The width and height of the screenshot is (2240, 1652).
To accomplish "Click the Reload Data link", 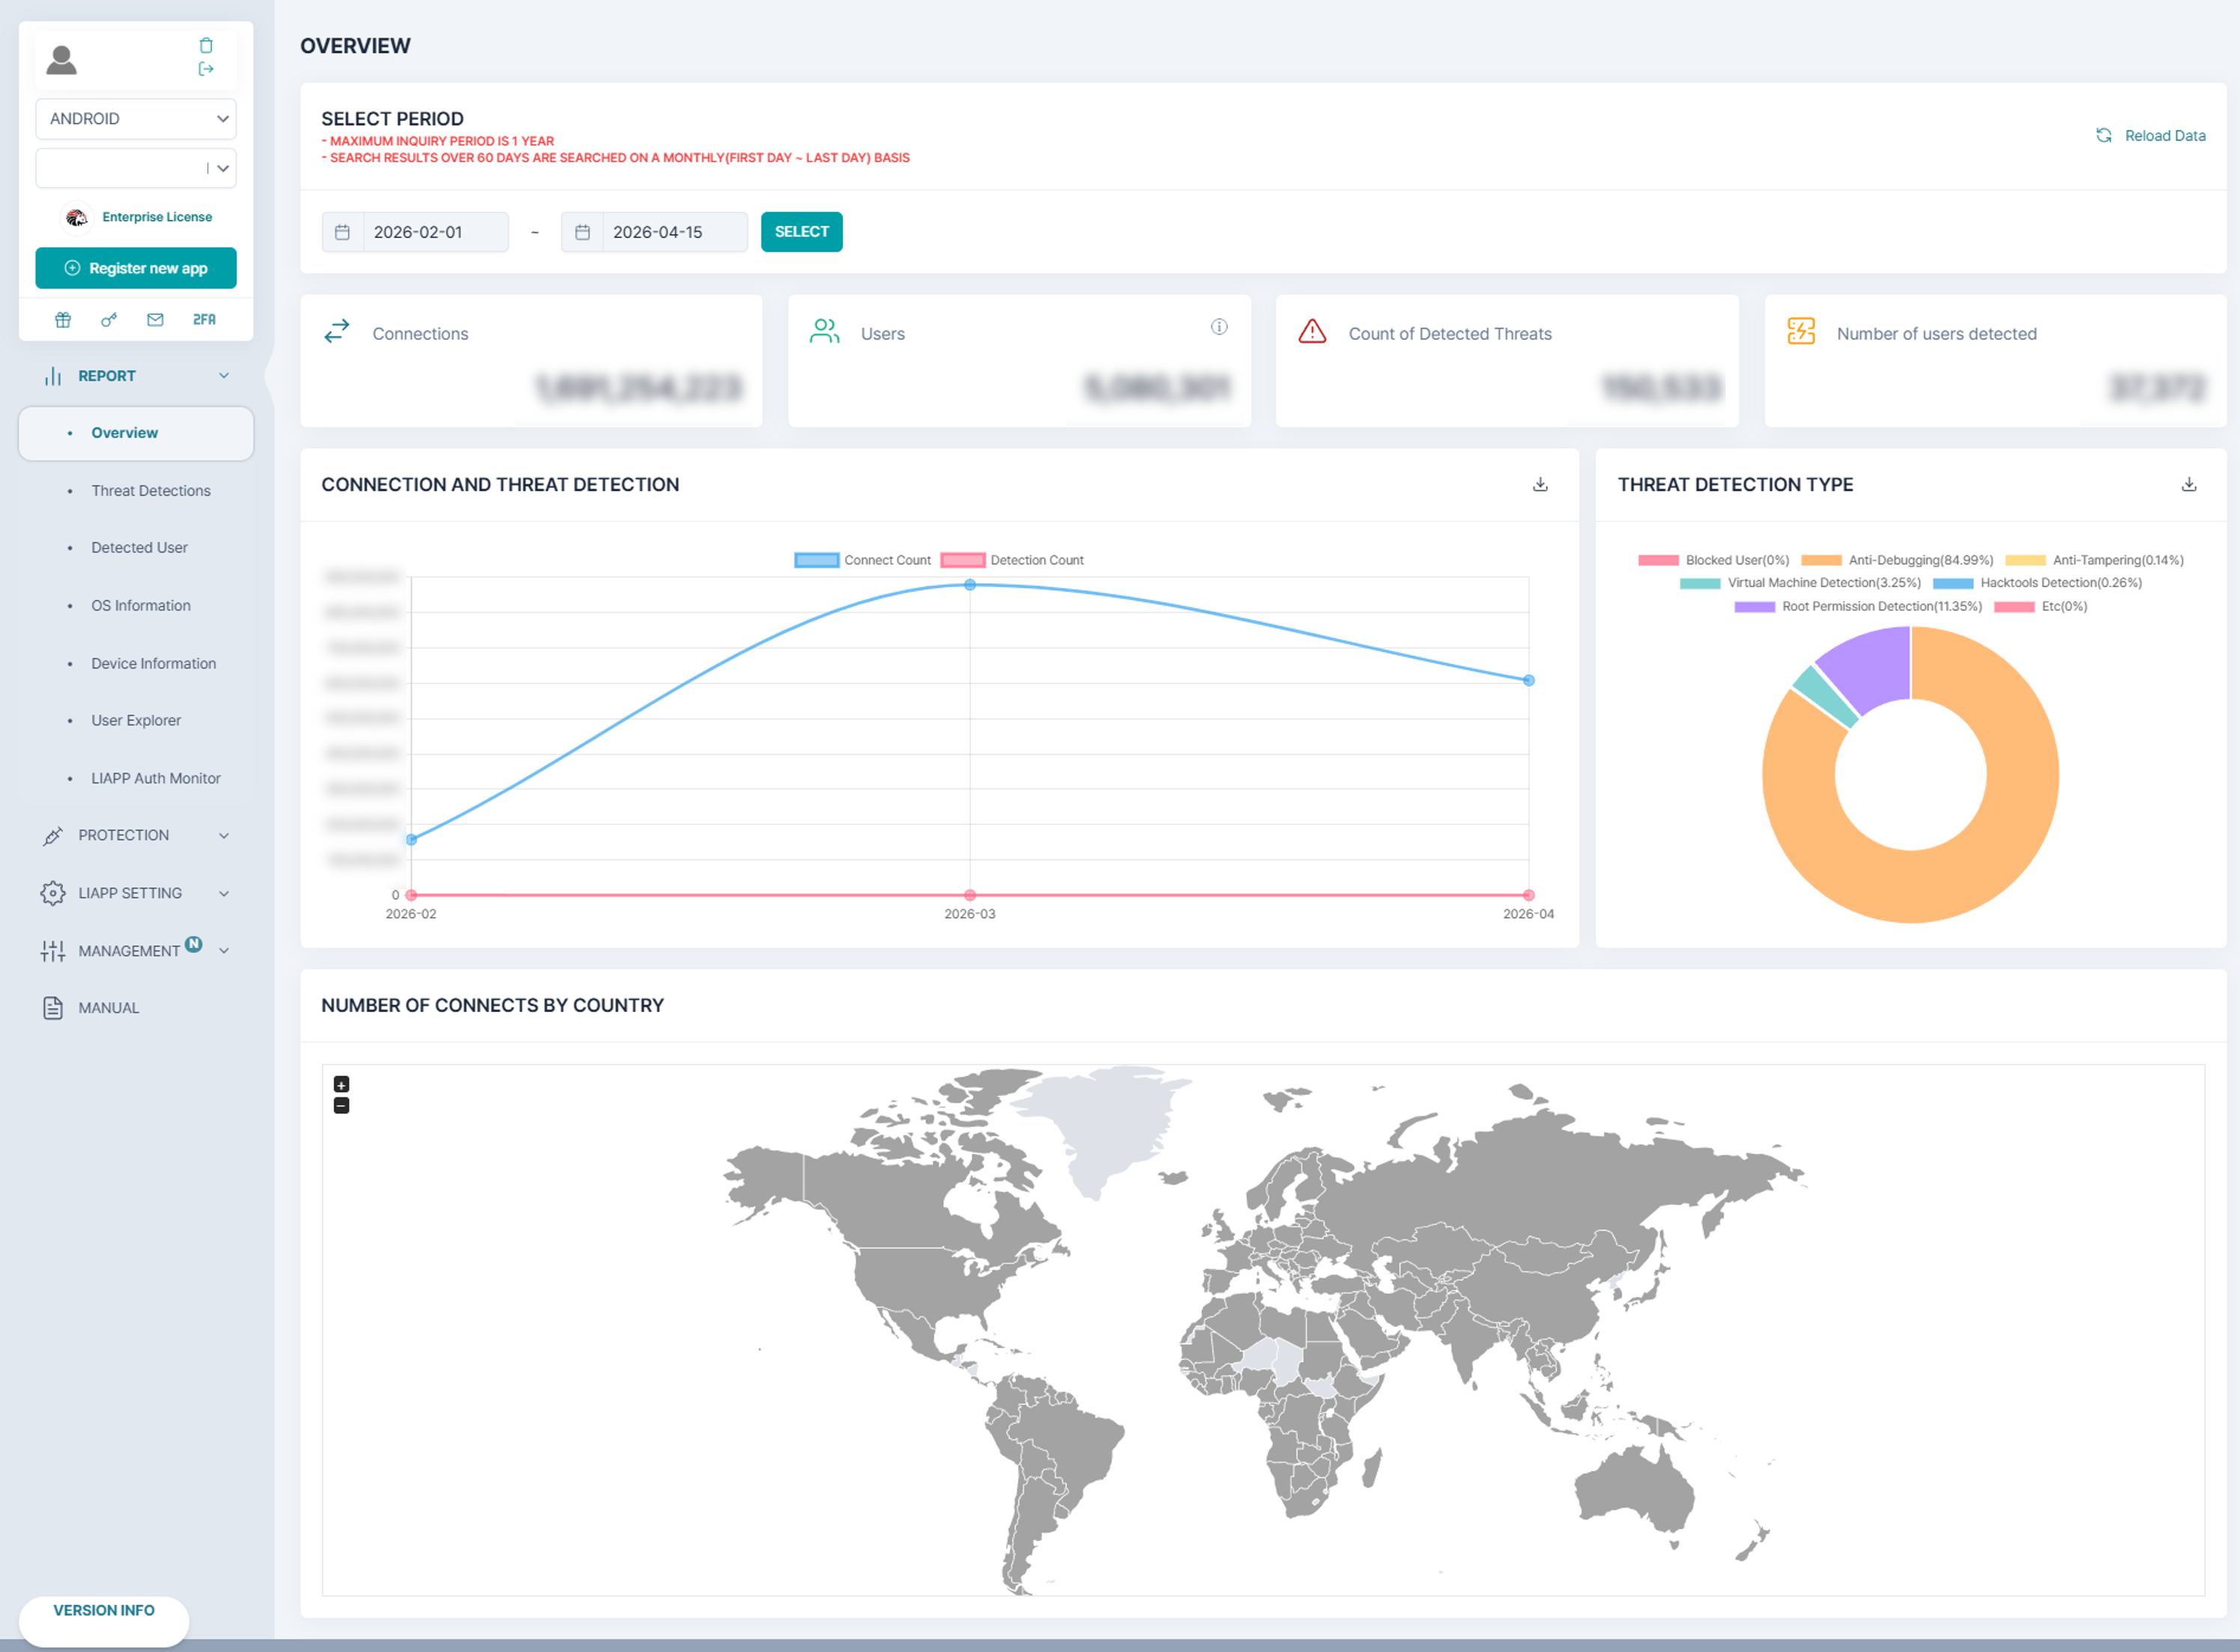I will click(2151, 136).
